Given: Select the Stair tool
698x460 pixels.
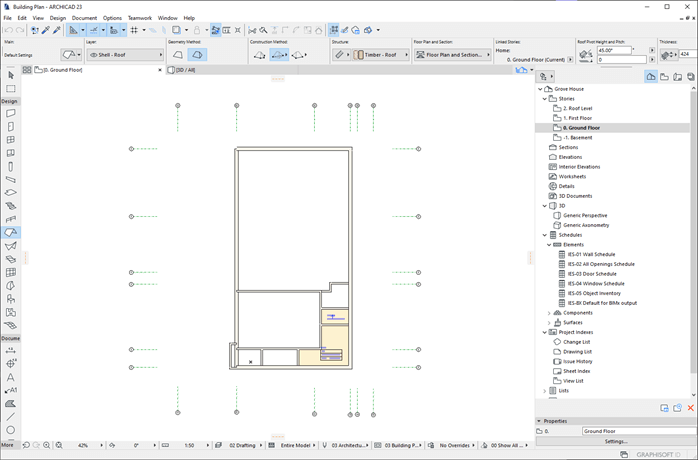Looking at the screenshot, I should (11, 206).
